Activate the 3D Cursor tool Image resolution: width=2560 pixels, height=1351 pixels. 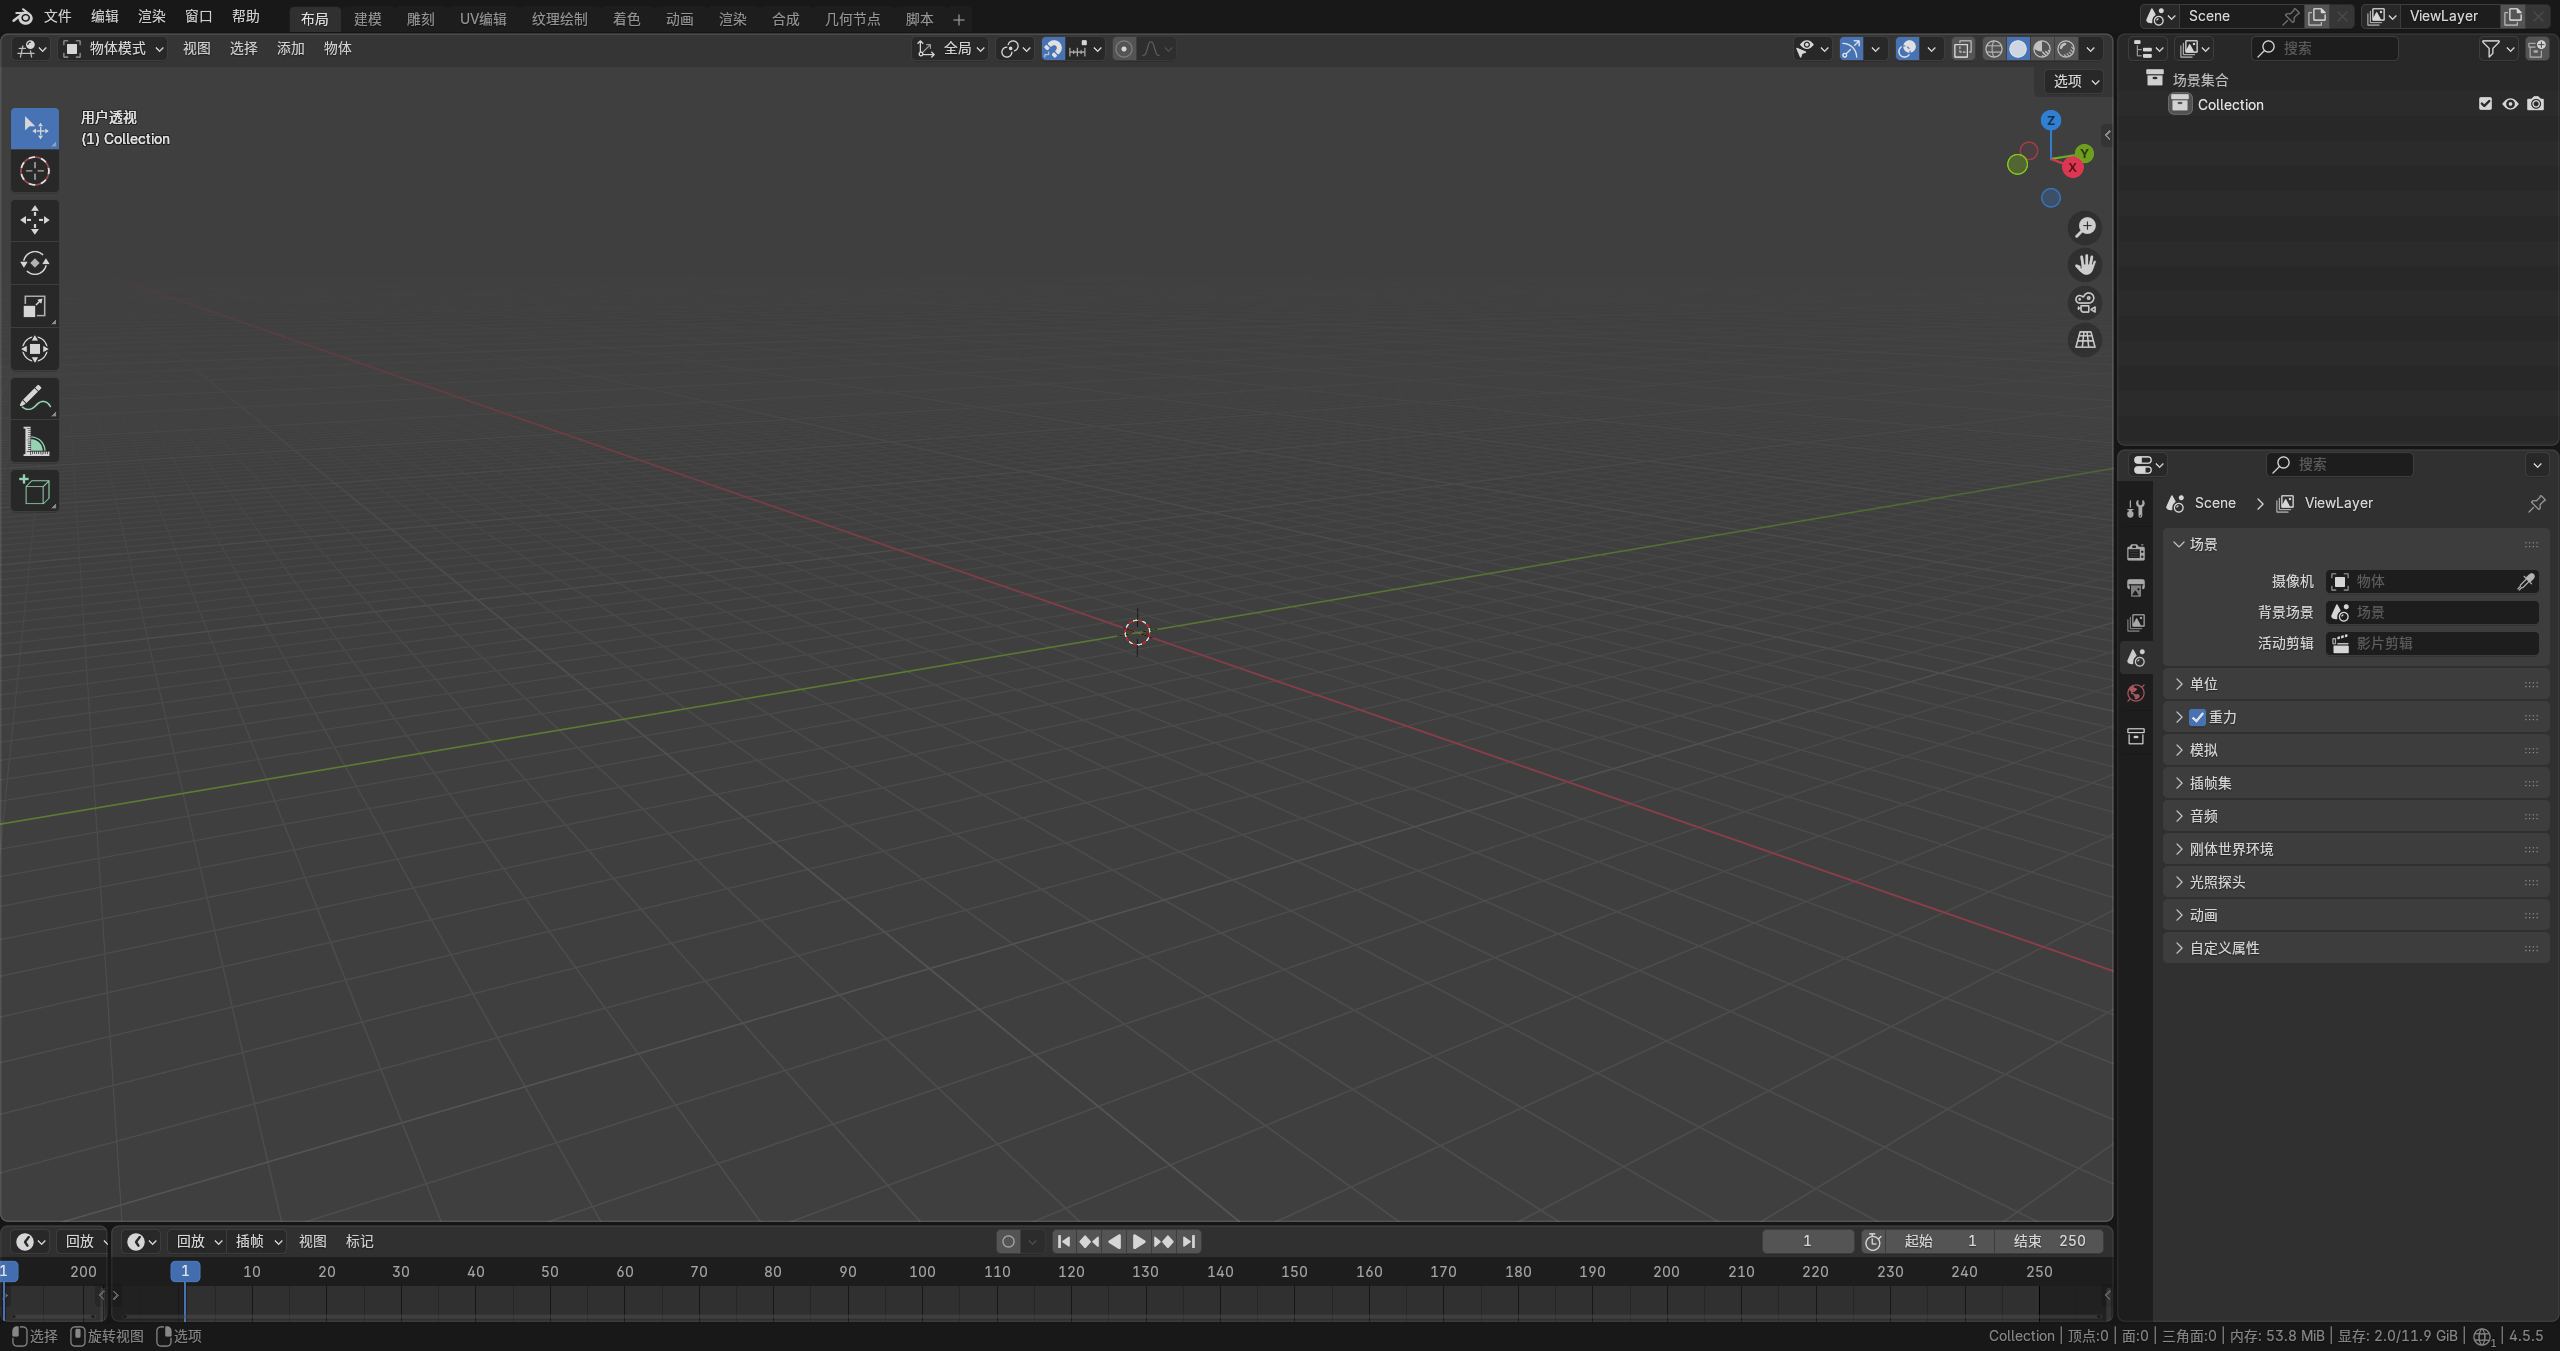tap(35, 171)
